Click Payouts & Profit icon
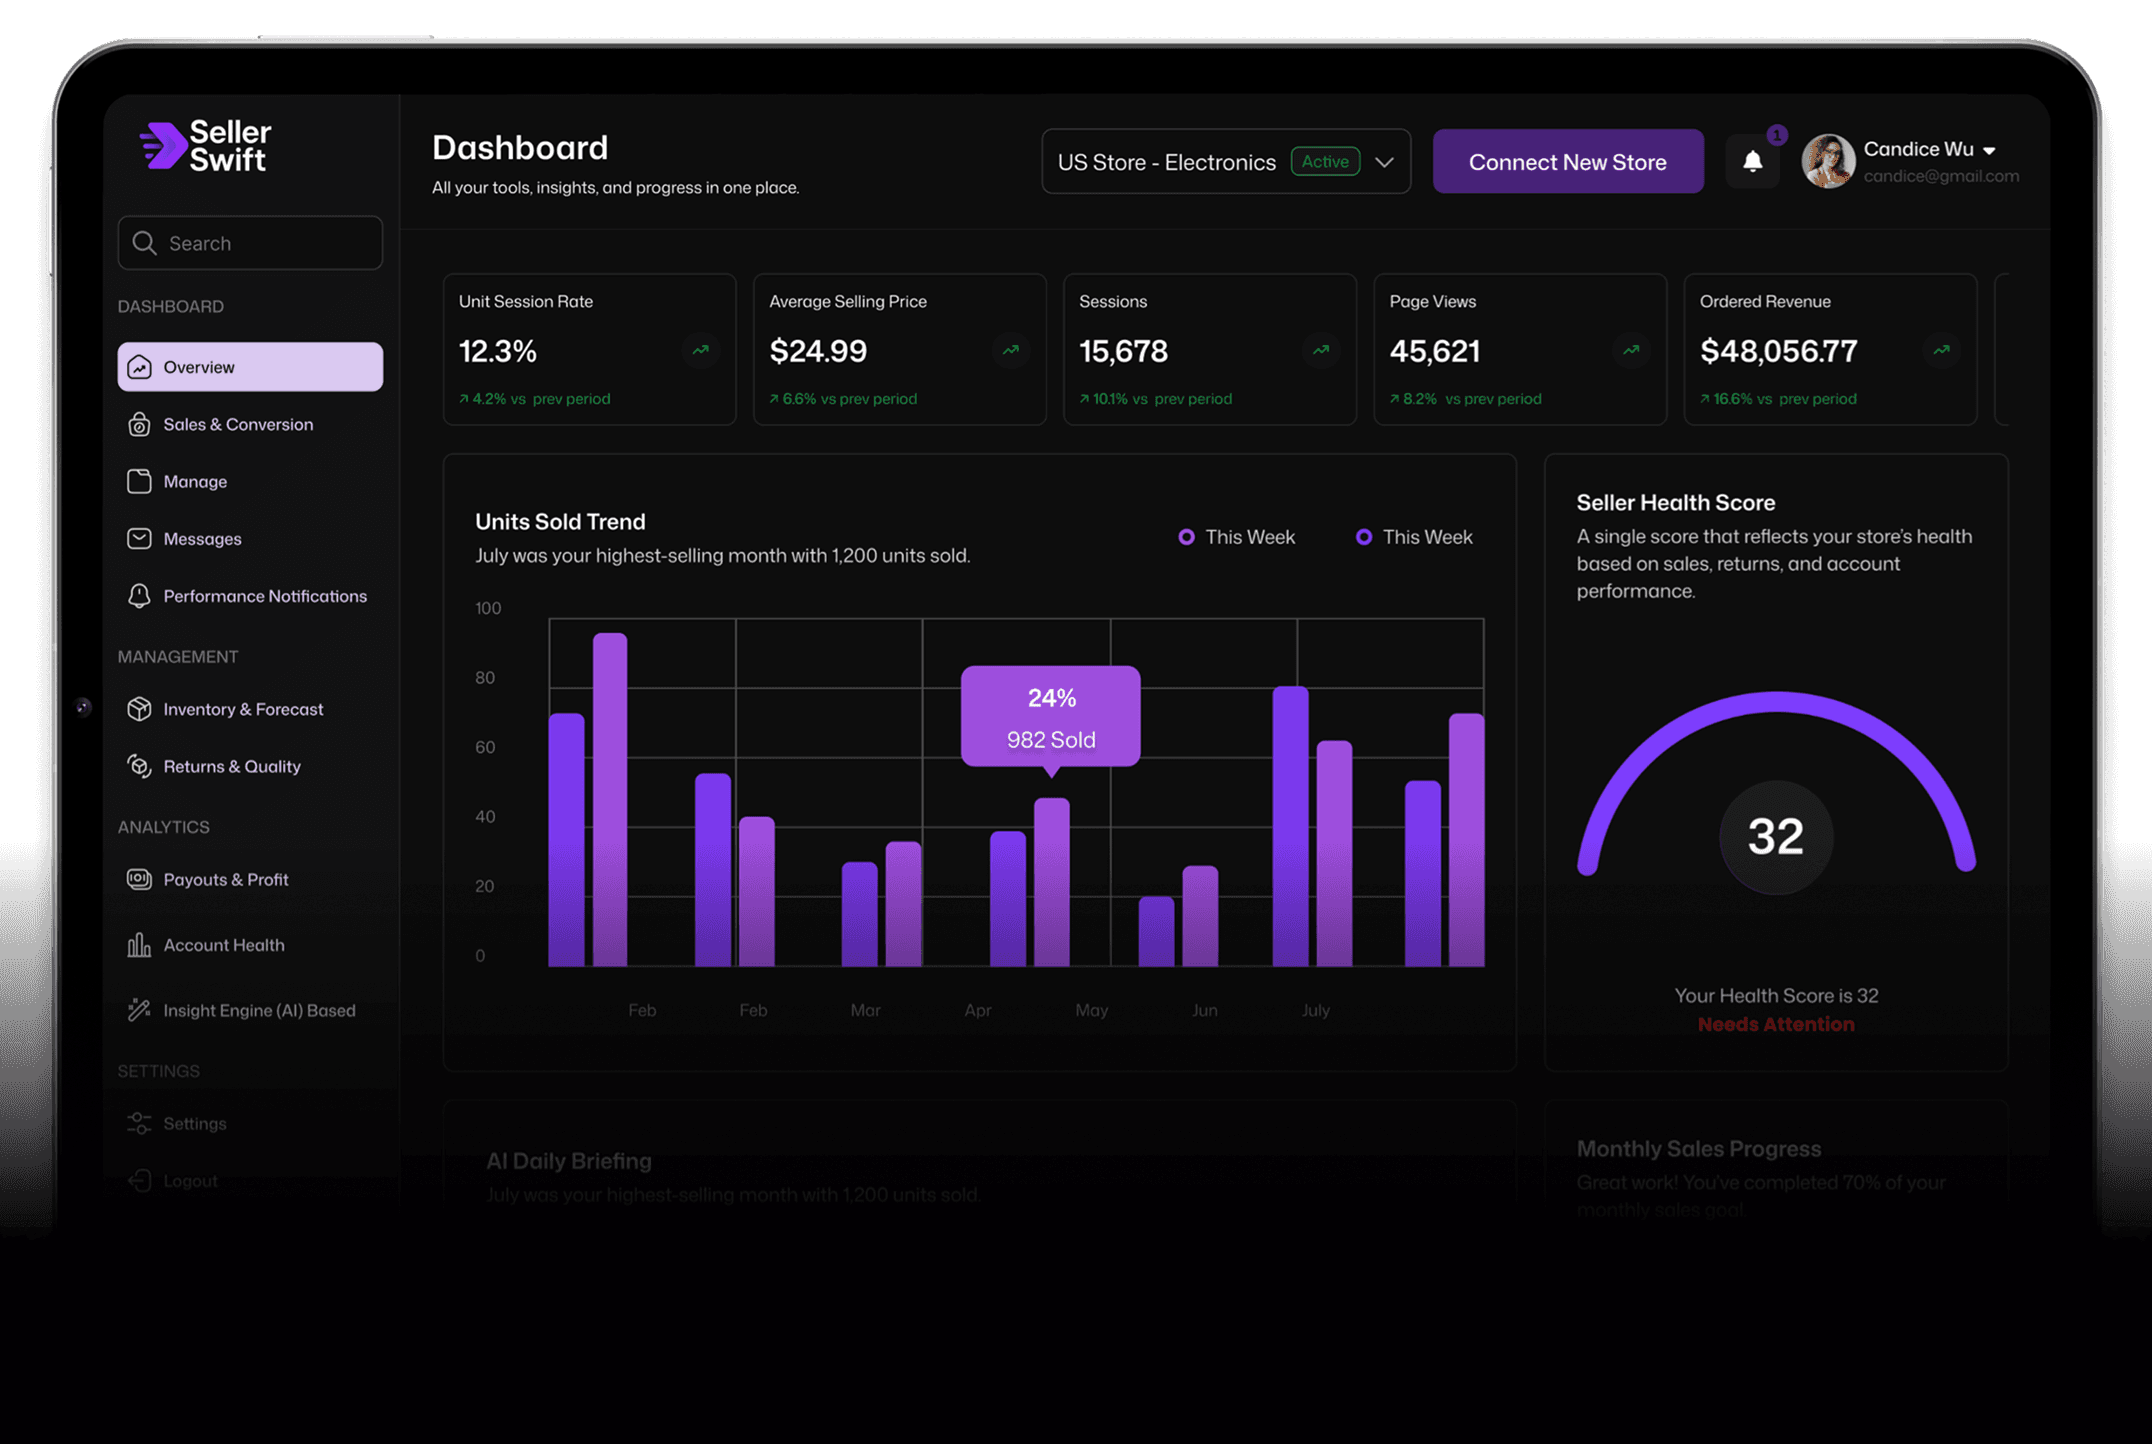The height and width of the screenshot is (1444, 2152). (x=139, y=879)
